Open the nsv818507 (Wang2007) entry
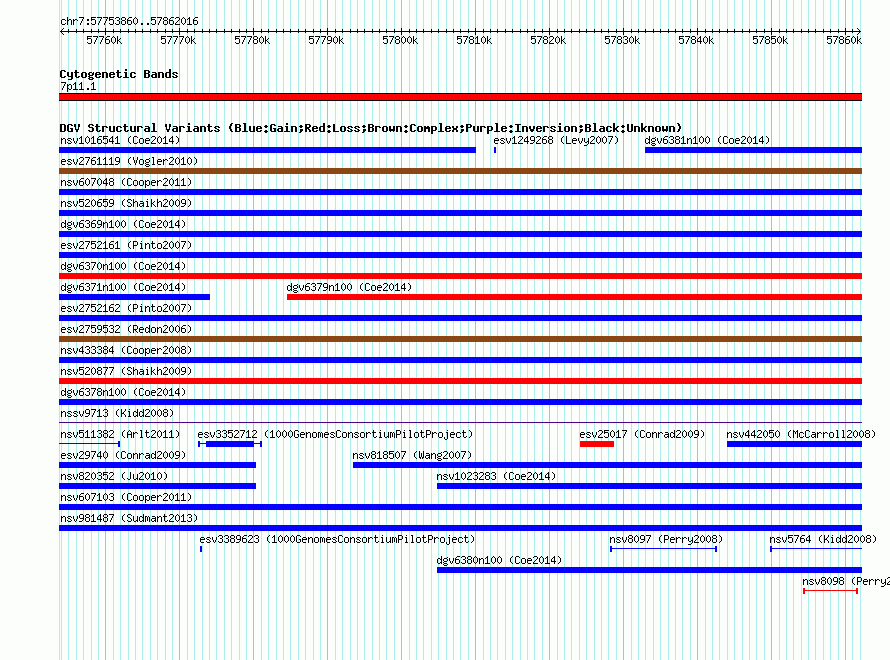The image size is (890, 660). [x=412, y=455]
